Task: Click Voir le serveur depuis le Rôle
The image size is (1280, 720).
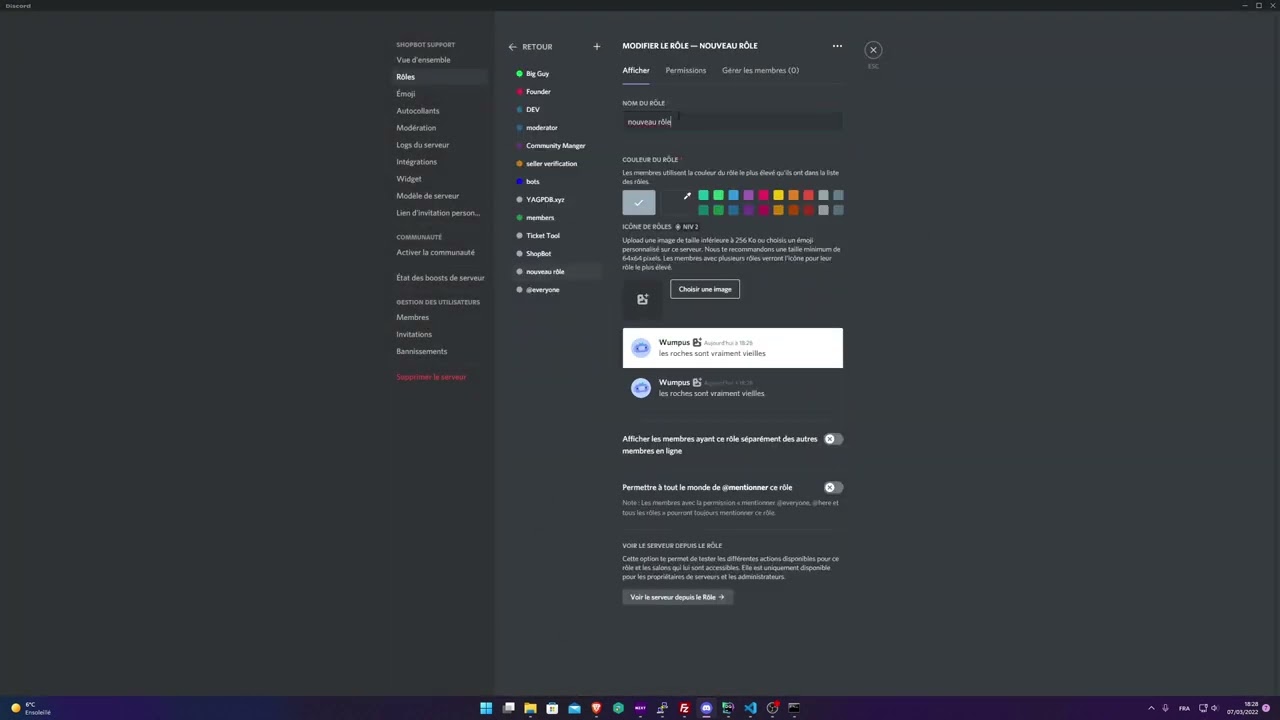Action: coord(677,597)
